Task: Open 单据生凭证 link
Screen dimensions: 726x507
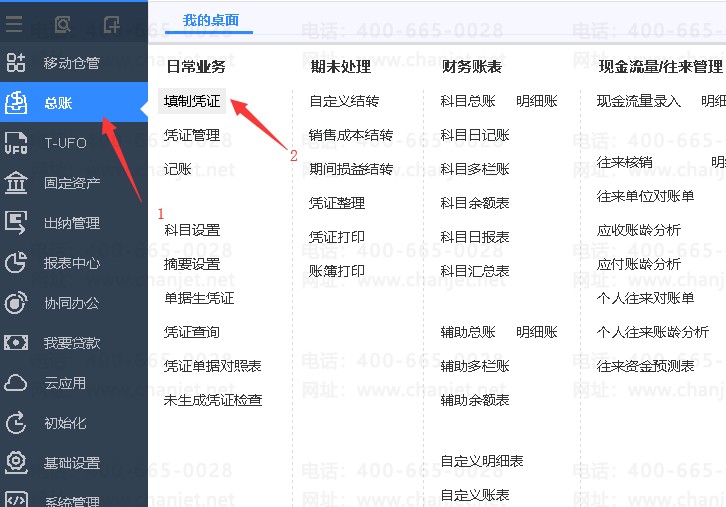Action: pyautogui.click(x=199, y=298)
